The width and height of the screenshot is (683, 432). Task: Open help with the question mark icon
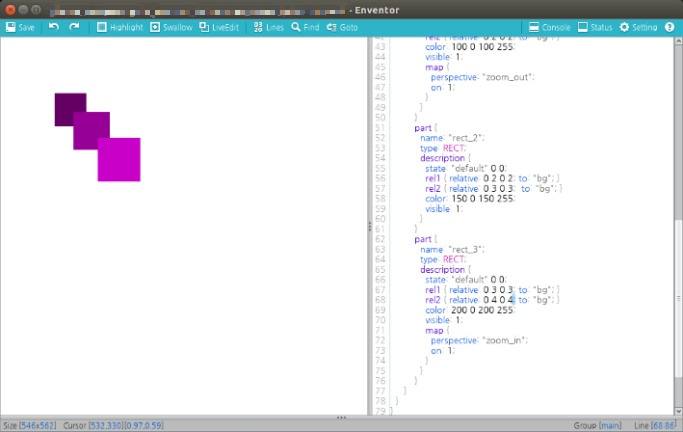(x=669, y=27)
